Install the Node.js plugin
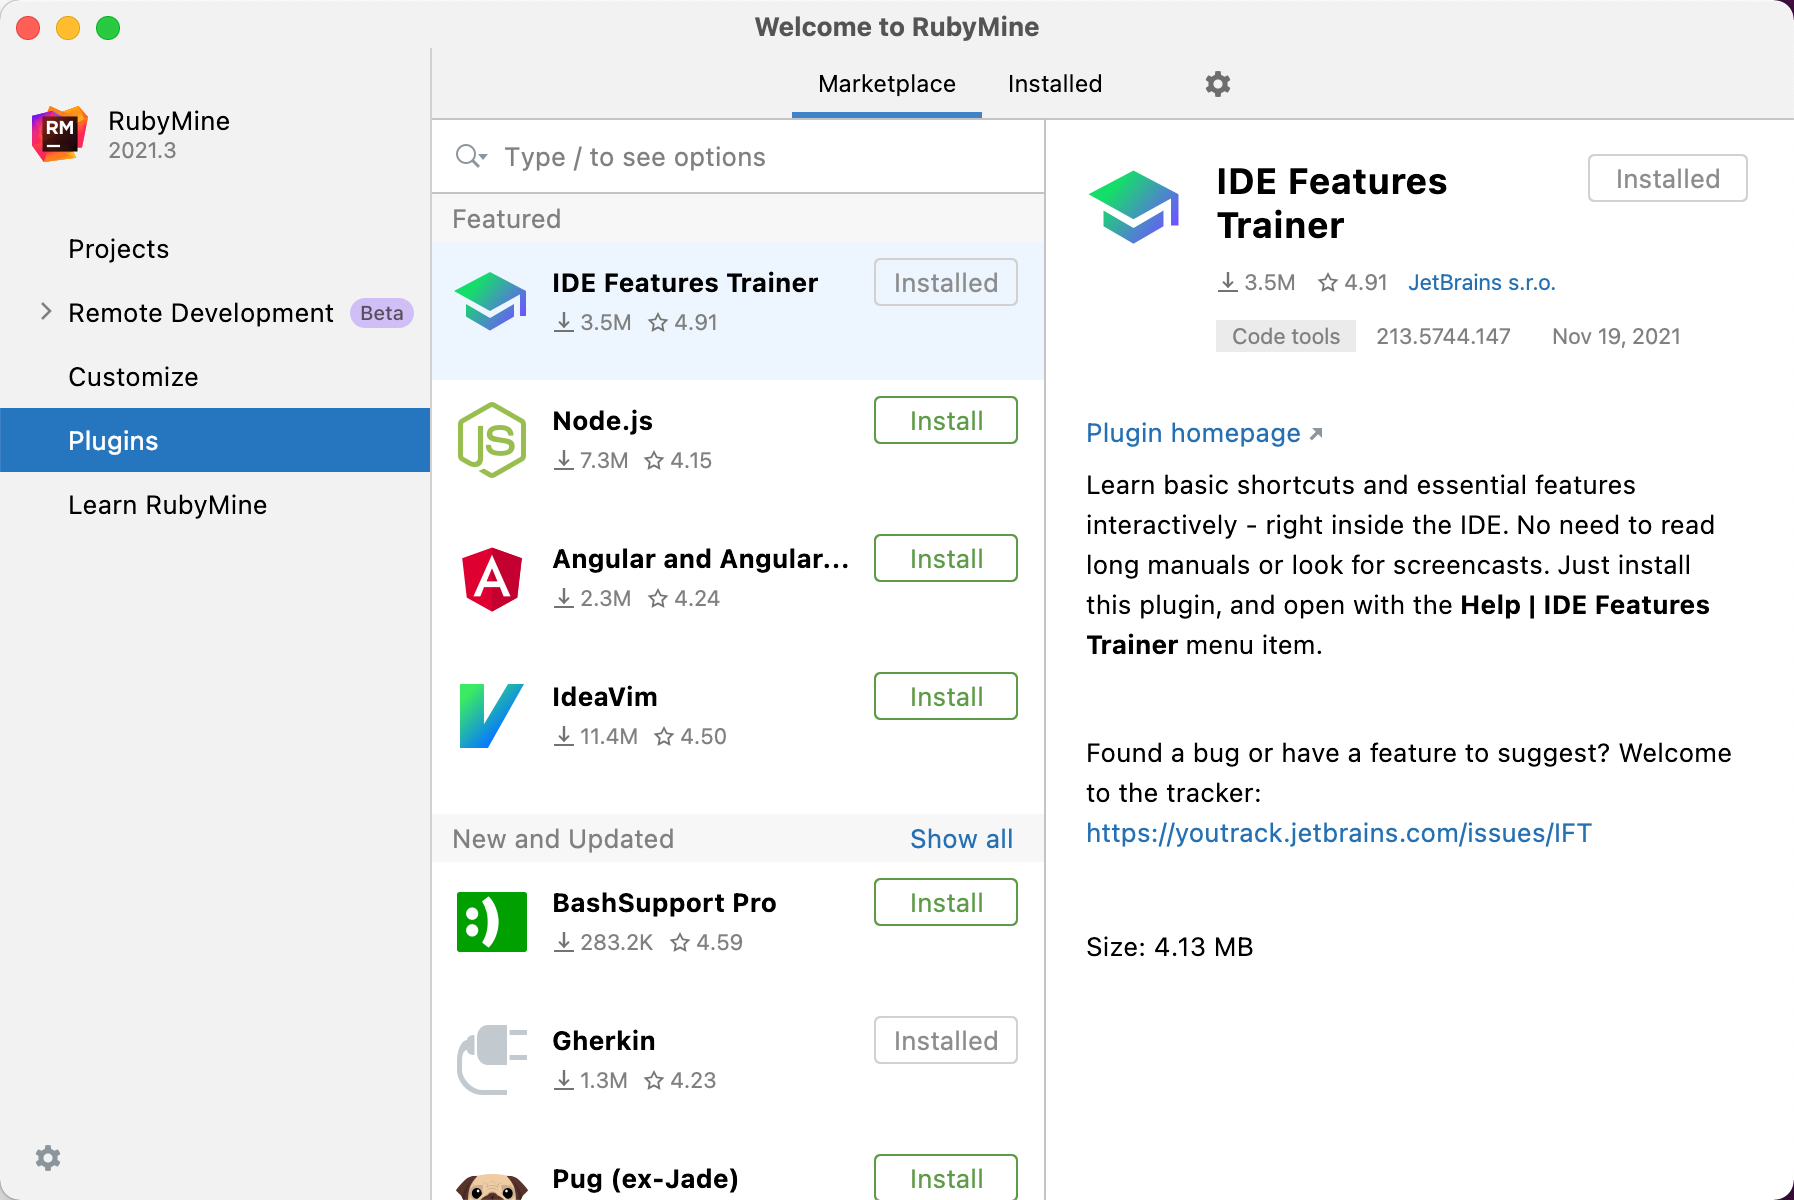Screen dimensions: 1794x1200 coord(945,421)
